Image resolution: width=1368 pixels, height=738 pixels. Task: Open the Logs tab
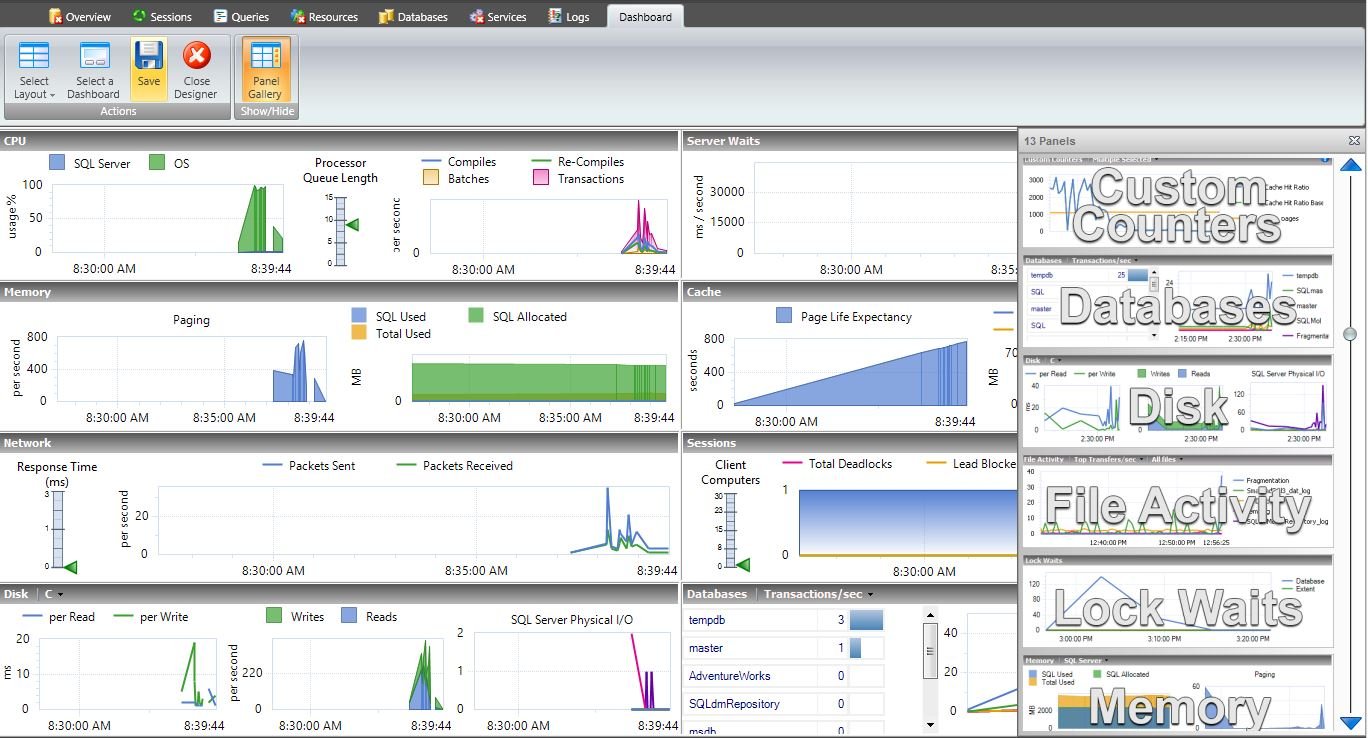click(569, 16)
